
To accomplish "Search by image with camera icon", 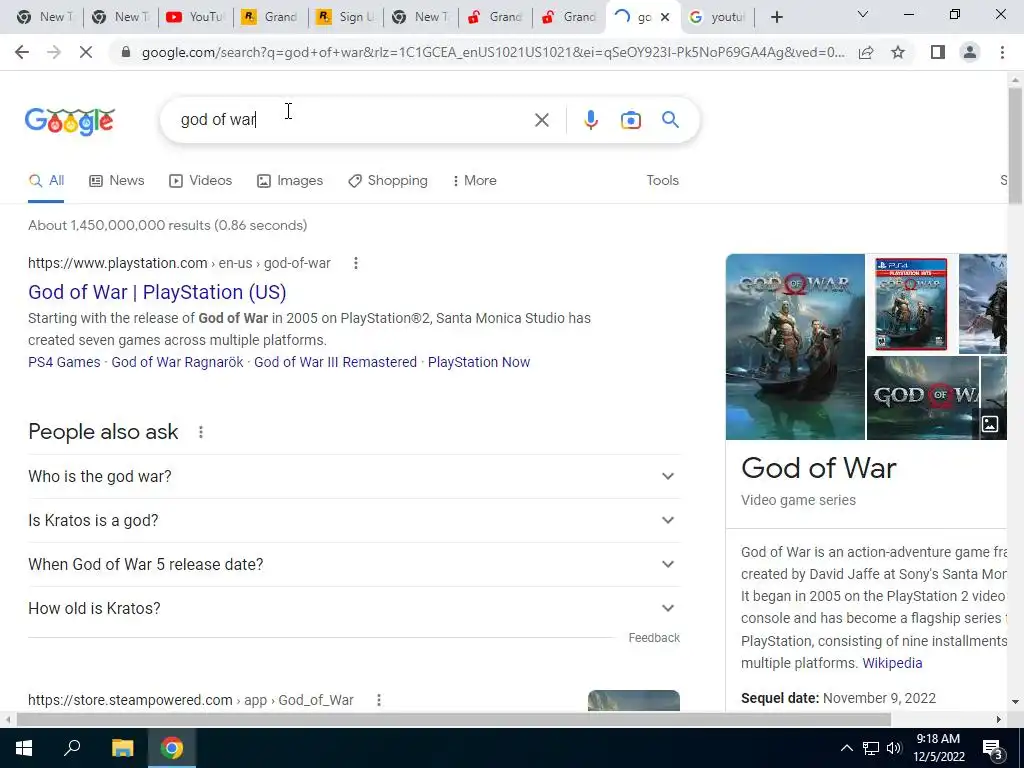I will click(631, 120).
